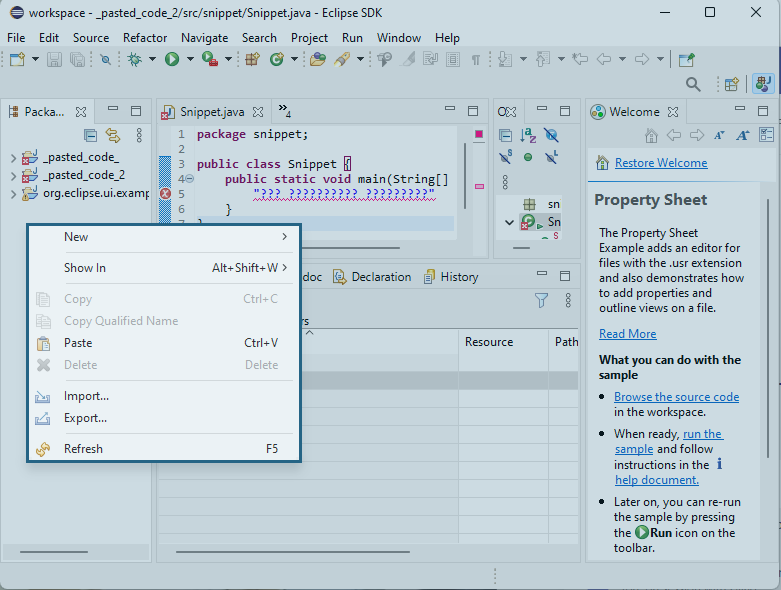This screenshot has height=590, width=781.
Task: Toggle Hide Fields in the Outline view
Action: [x=551, y=135]
